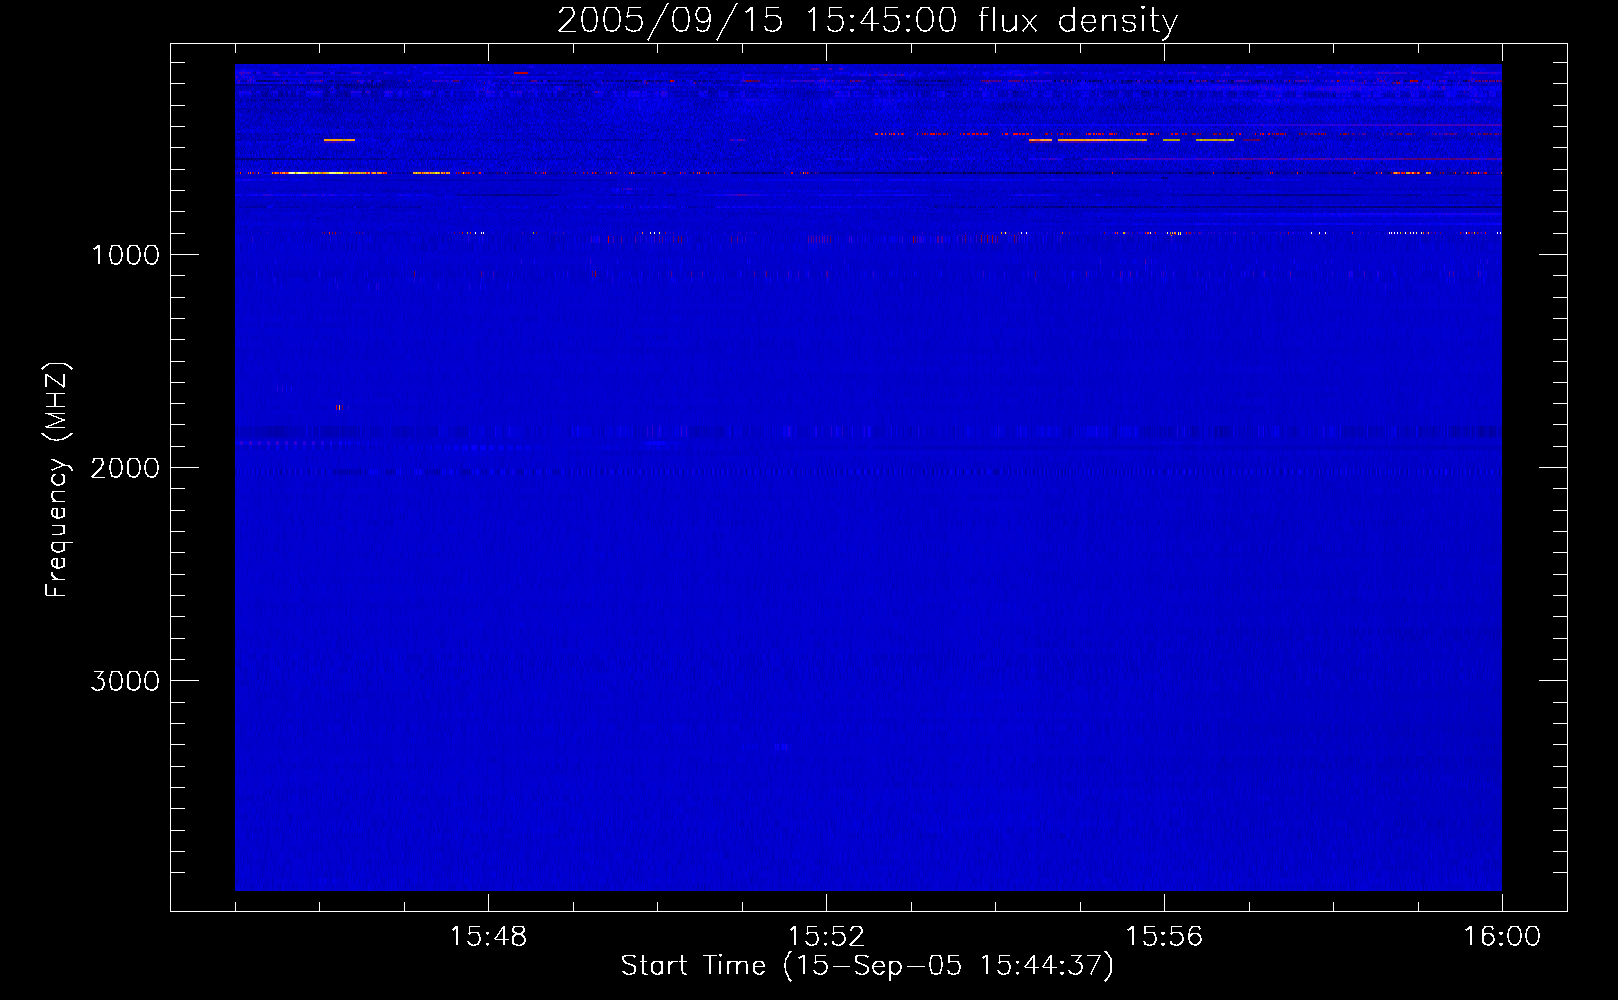Image resolution: width=1618 pixels, height=1000 pixels.
Task: Click the 1000 frequency tick label
Action: (125, 255)
